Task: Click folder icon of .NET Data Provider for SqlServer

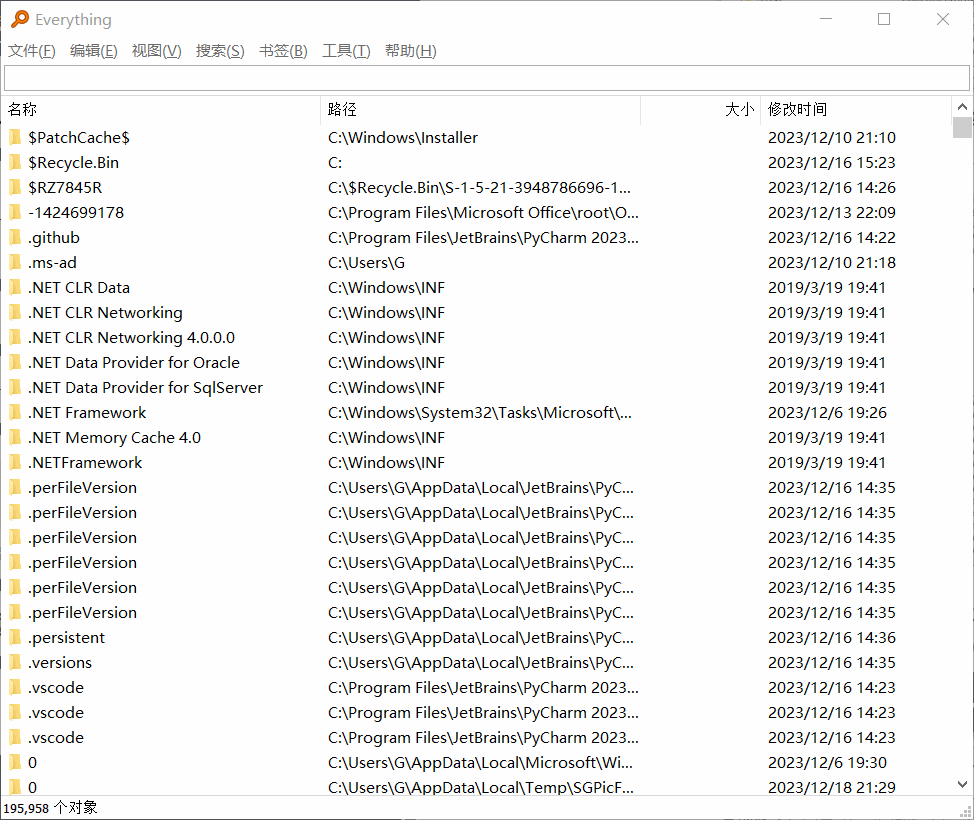Action: (x=16, y=388)
